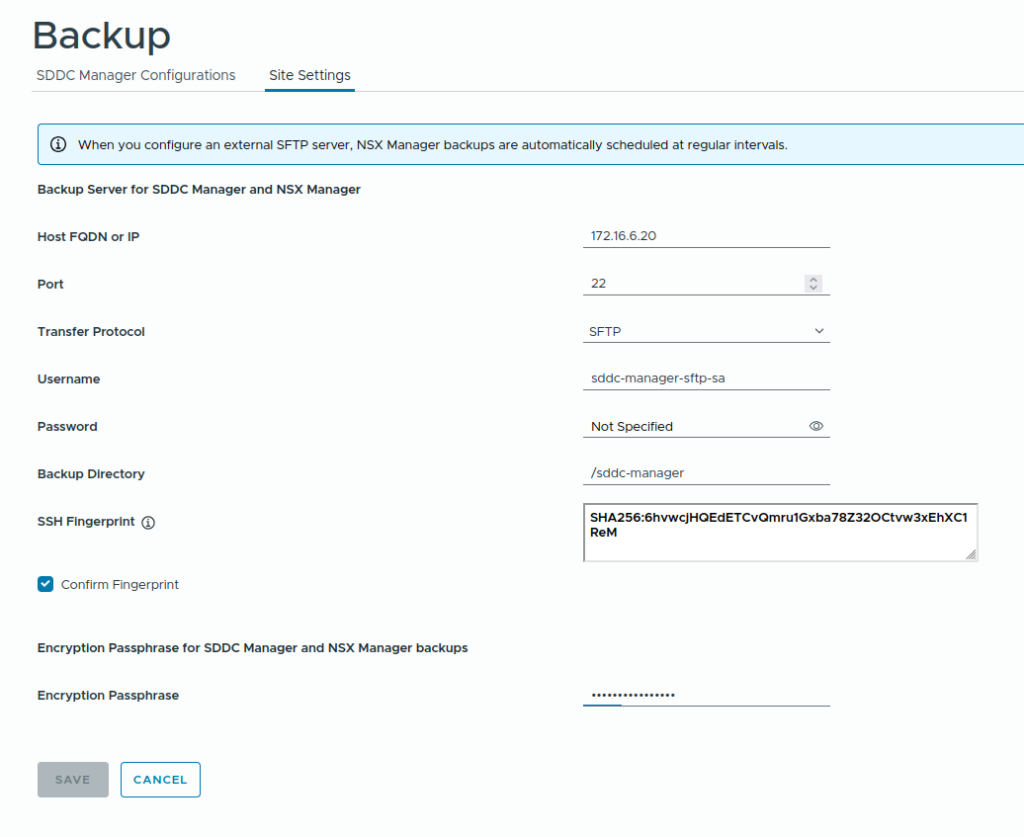Uncheck the Confirm Fingerprint checkbox

(45, 584)
